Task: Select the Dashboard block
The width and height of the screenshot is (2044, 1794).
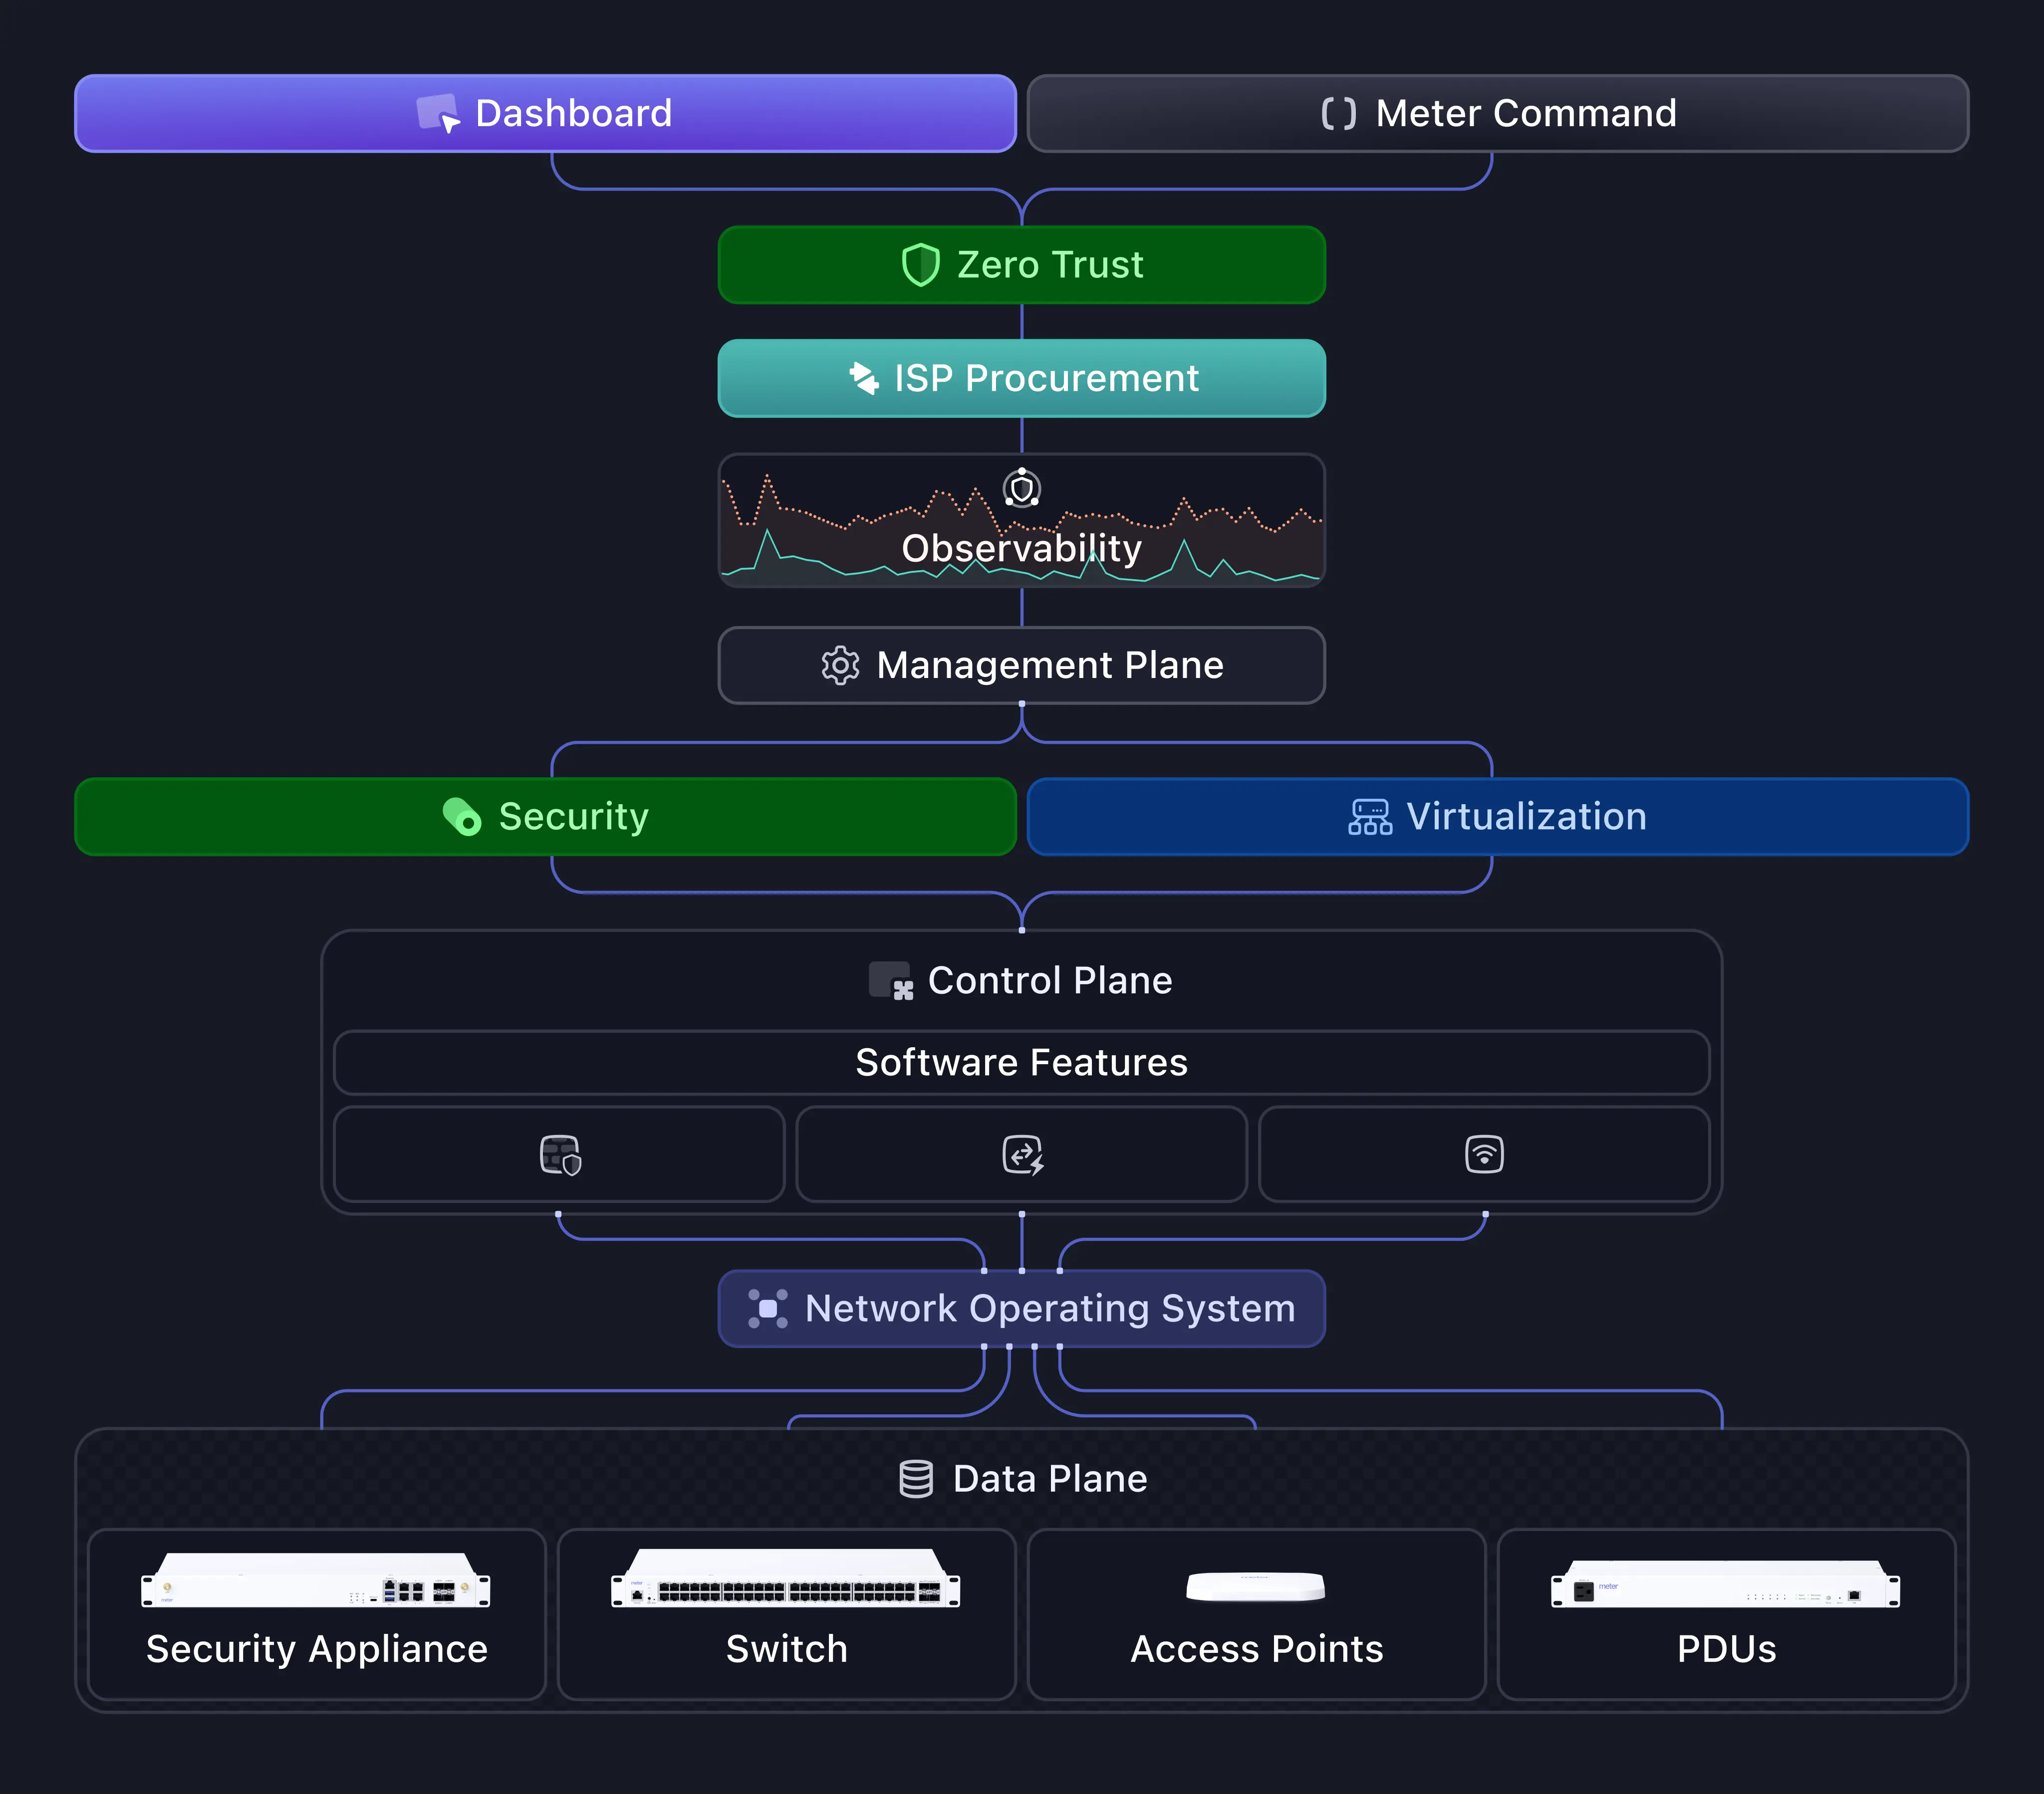Action: point(546,113)
